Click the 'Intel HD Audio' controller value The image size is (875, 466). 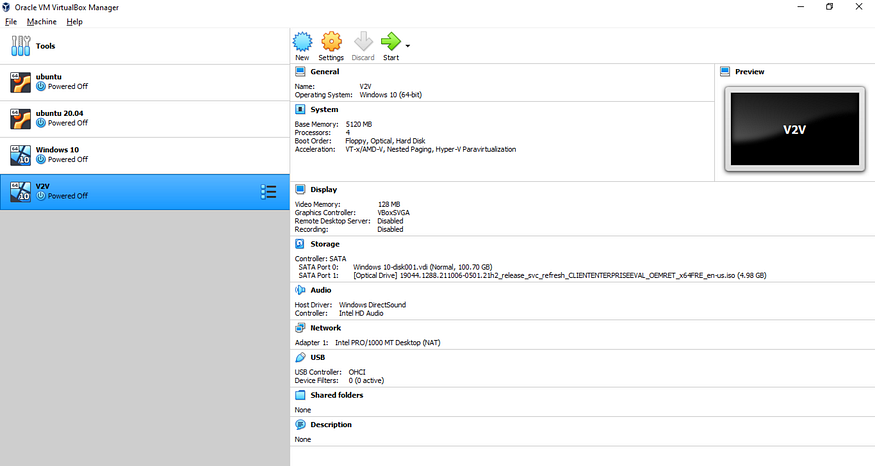[361, 314]
